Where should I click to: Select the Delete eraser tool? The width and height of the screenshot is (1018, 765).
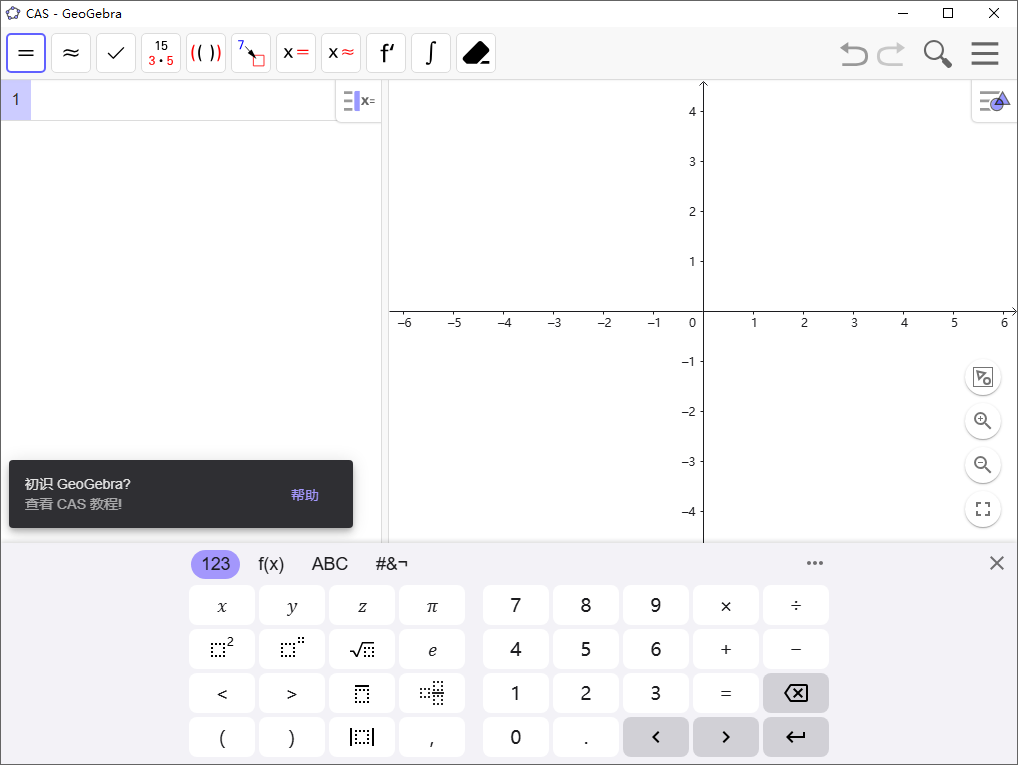[476, 53]
